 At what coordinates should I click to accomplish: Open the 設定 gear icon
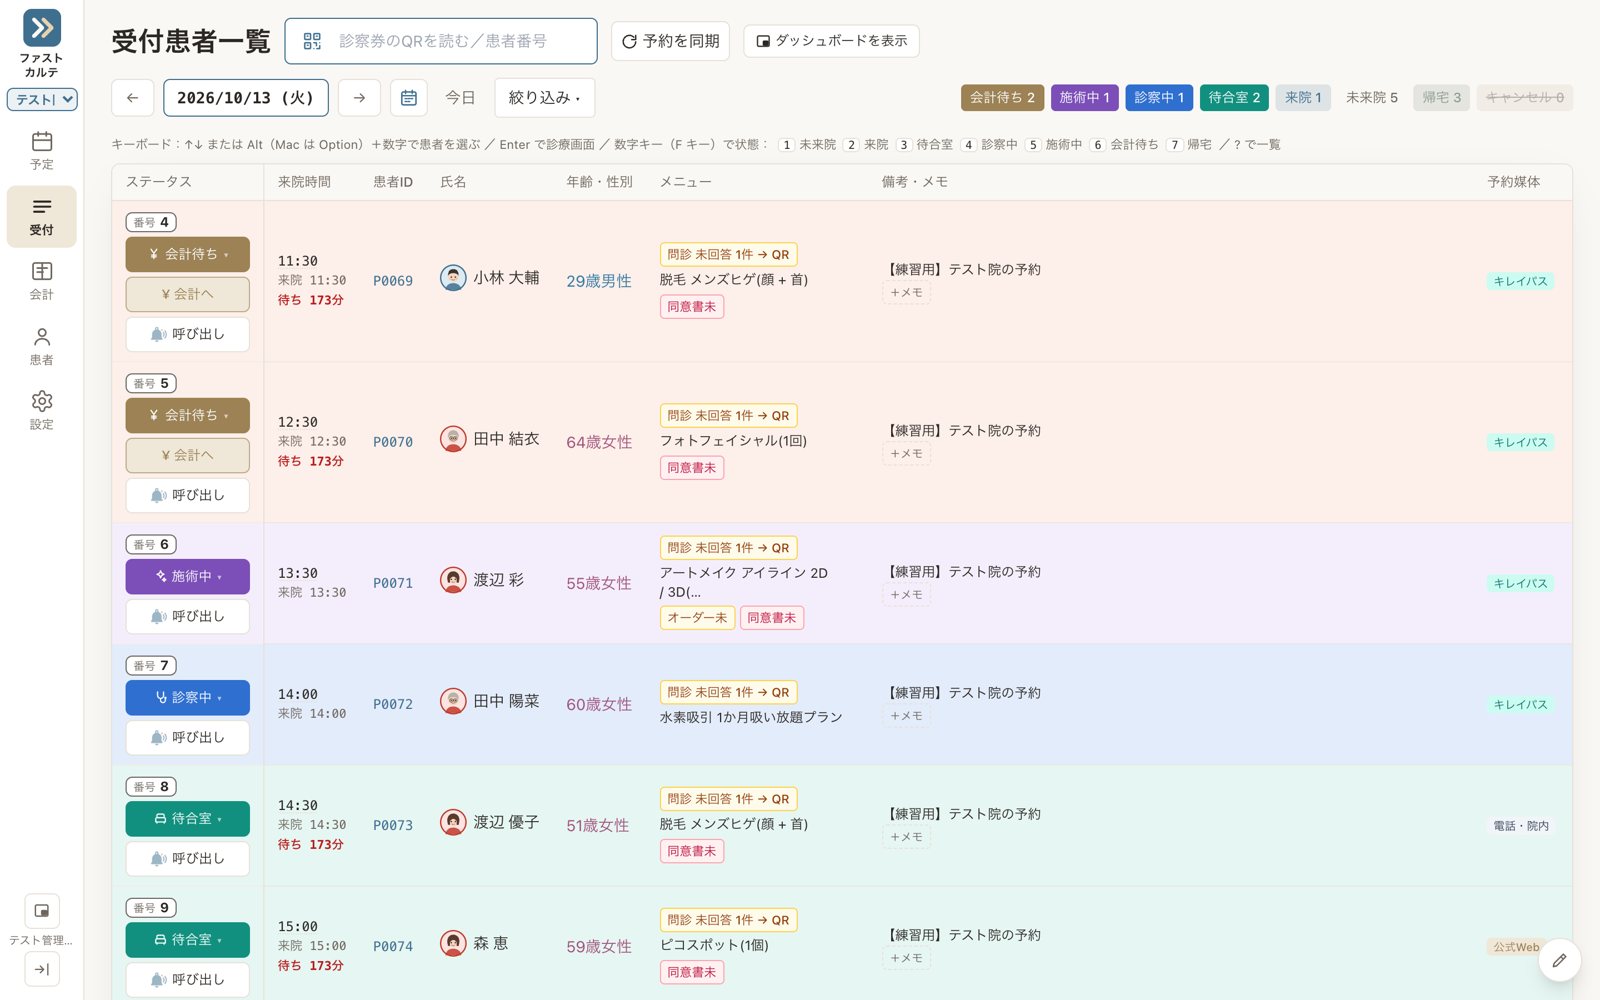click(41, 411)
